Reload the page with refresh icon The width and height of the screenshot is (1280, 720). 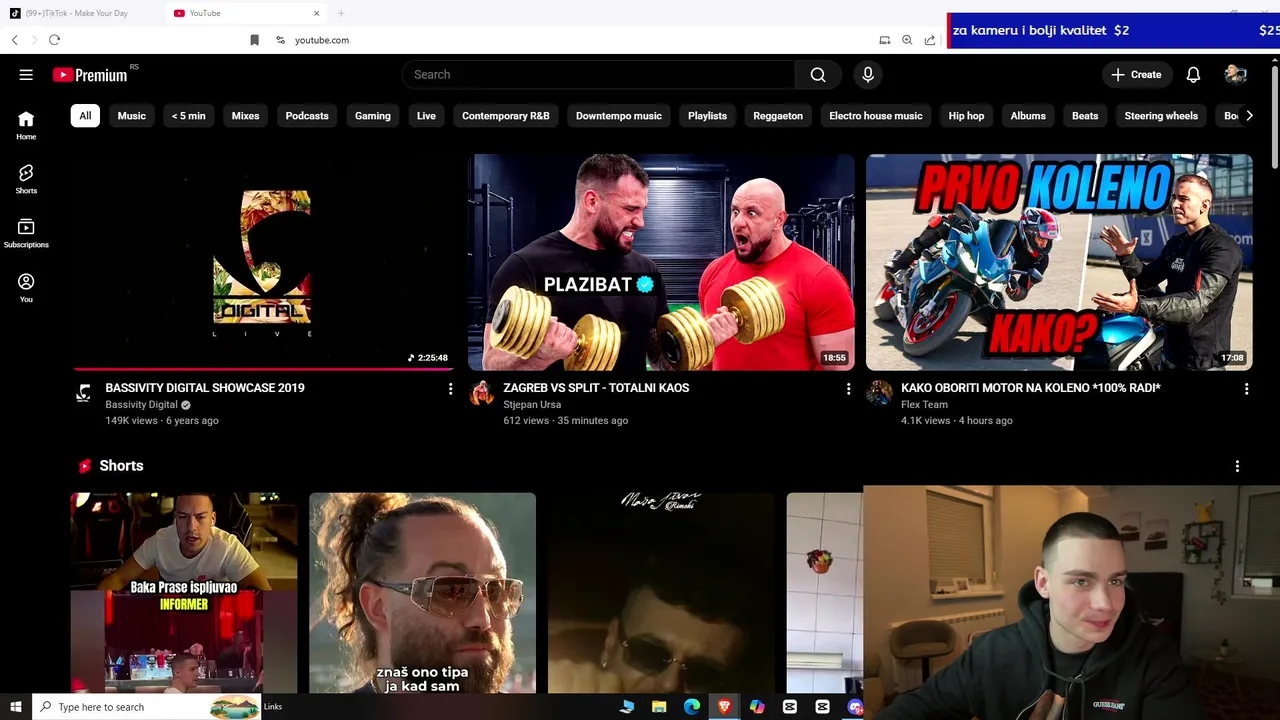(54, 40)
